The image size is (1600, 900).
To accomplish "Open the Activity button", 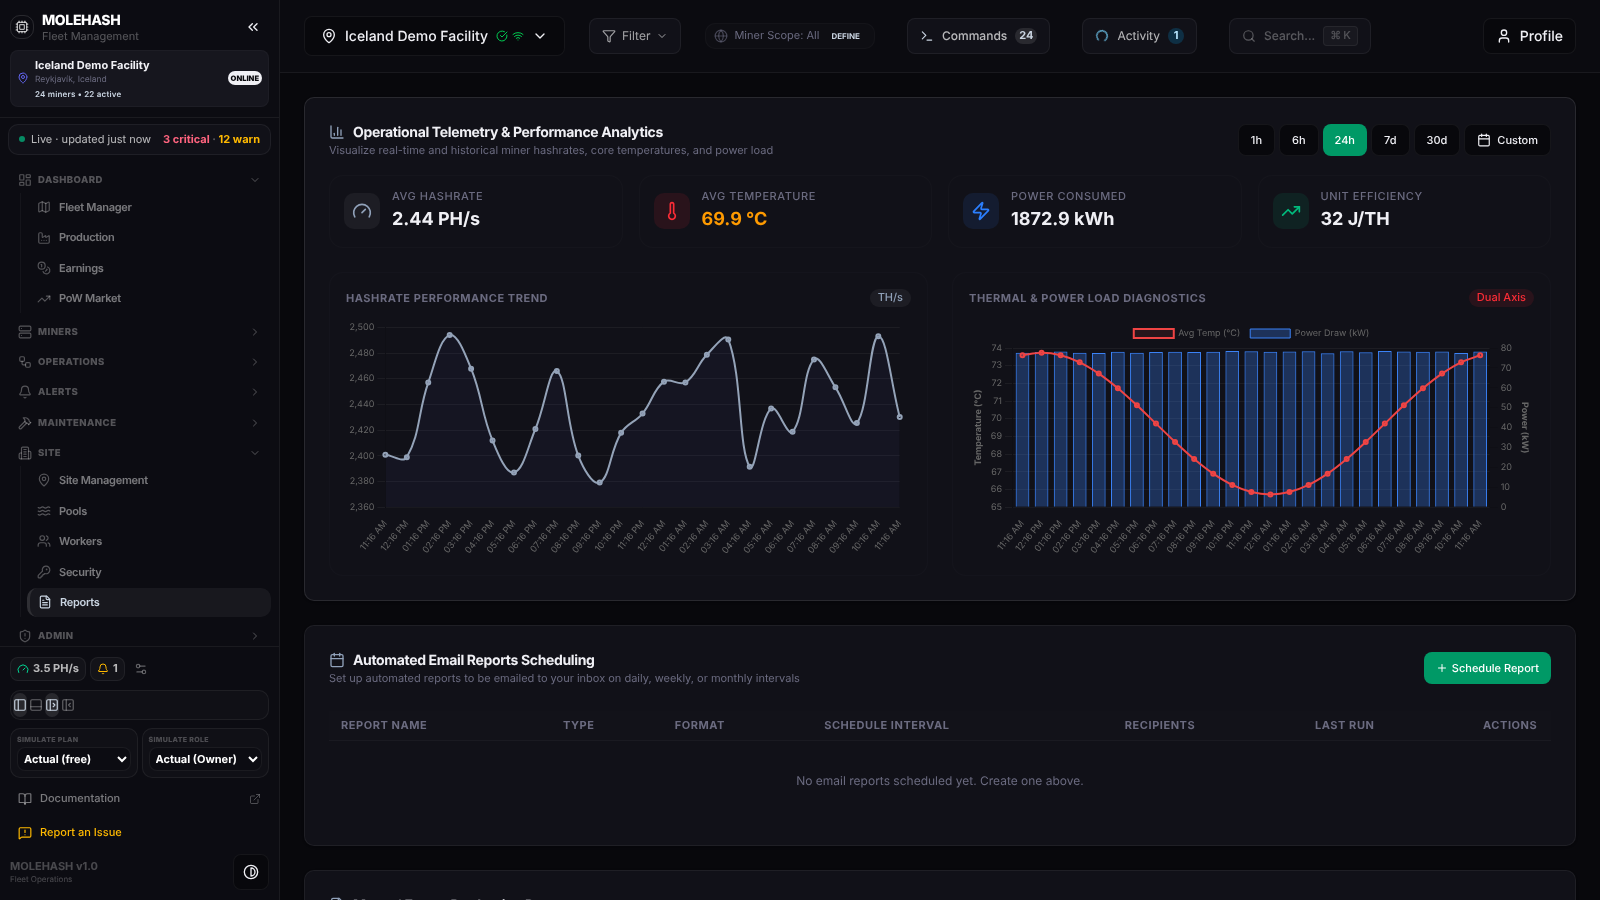I will (x=1139, y=36).
